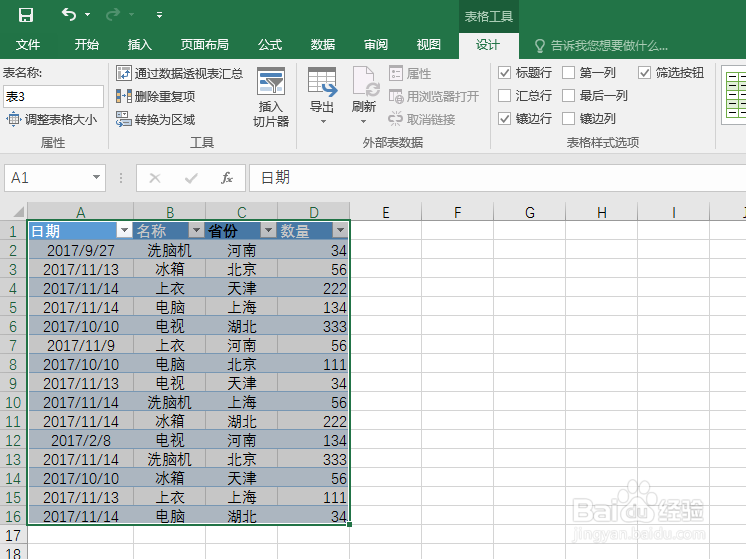Enable the 最后一列 last column checkbox

click(569, 96)
